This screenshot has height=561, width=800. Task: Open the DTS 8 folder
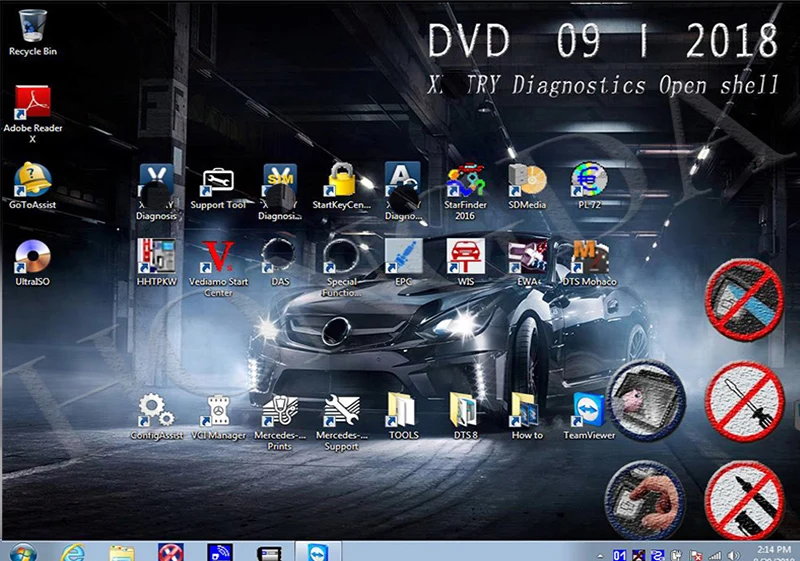pyautogui.click(x=465, y=417)
